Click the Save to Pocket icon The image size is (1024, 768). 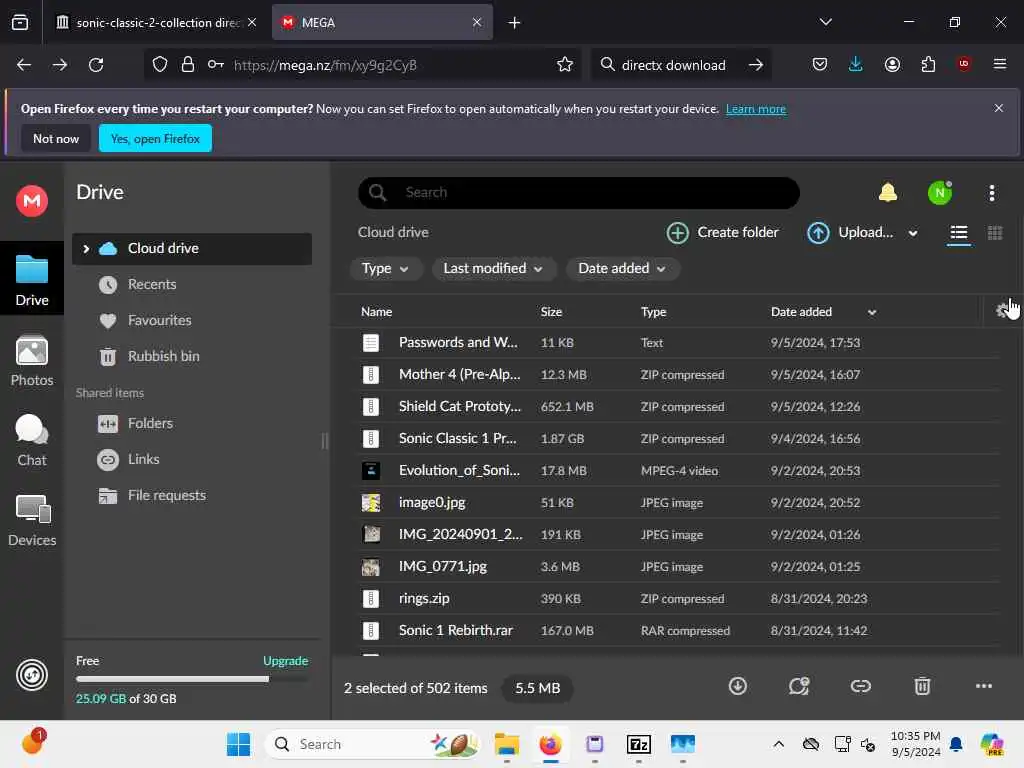tap(820, 64)
